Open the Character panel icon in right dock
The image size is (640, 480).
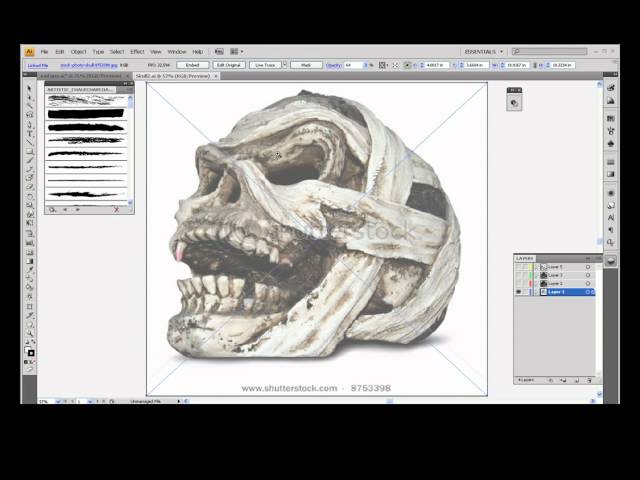click(611, 218)
